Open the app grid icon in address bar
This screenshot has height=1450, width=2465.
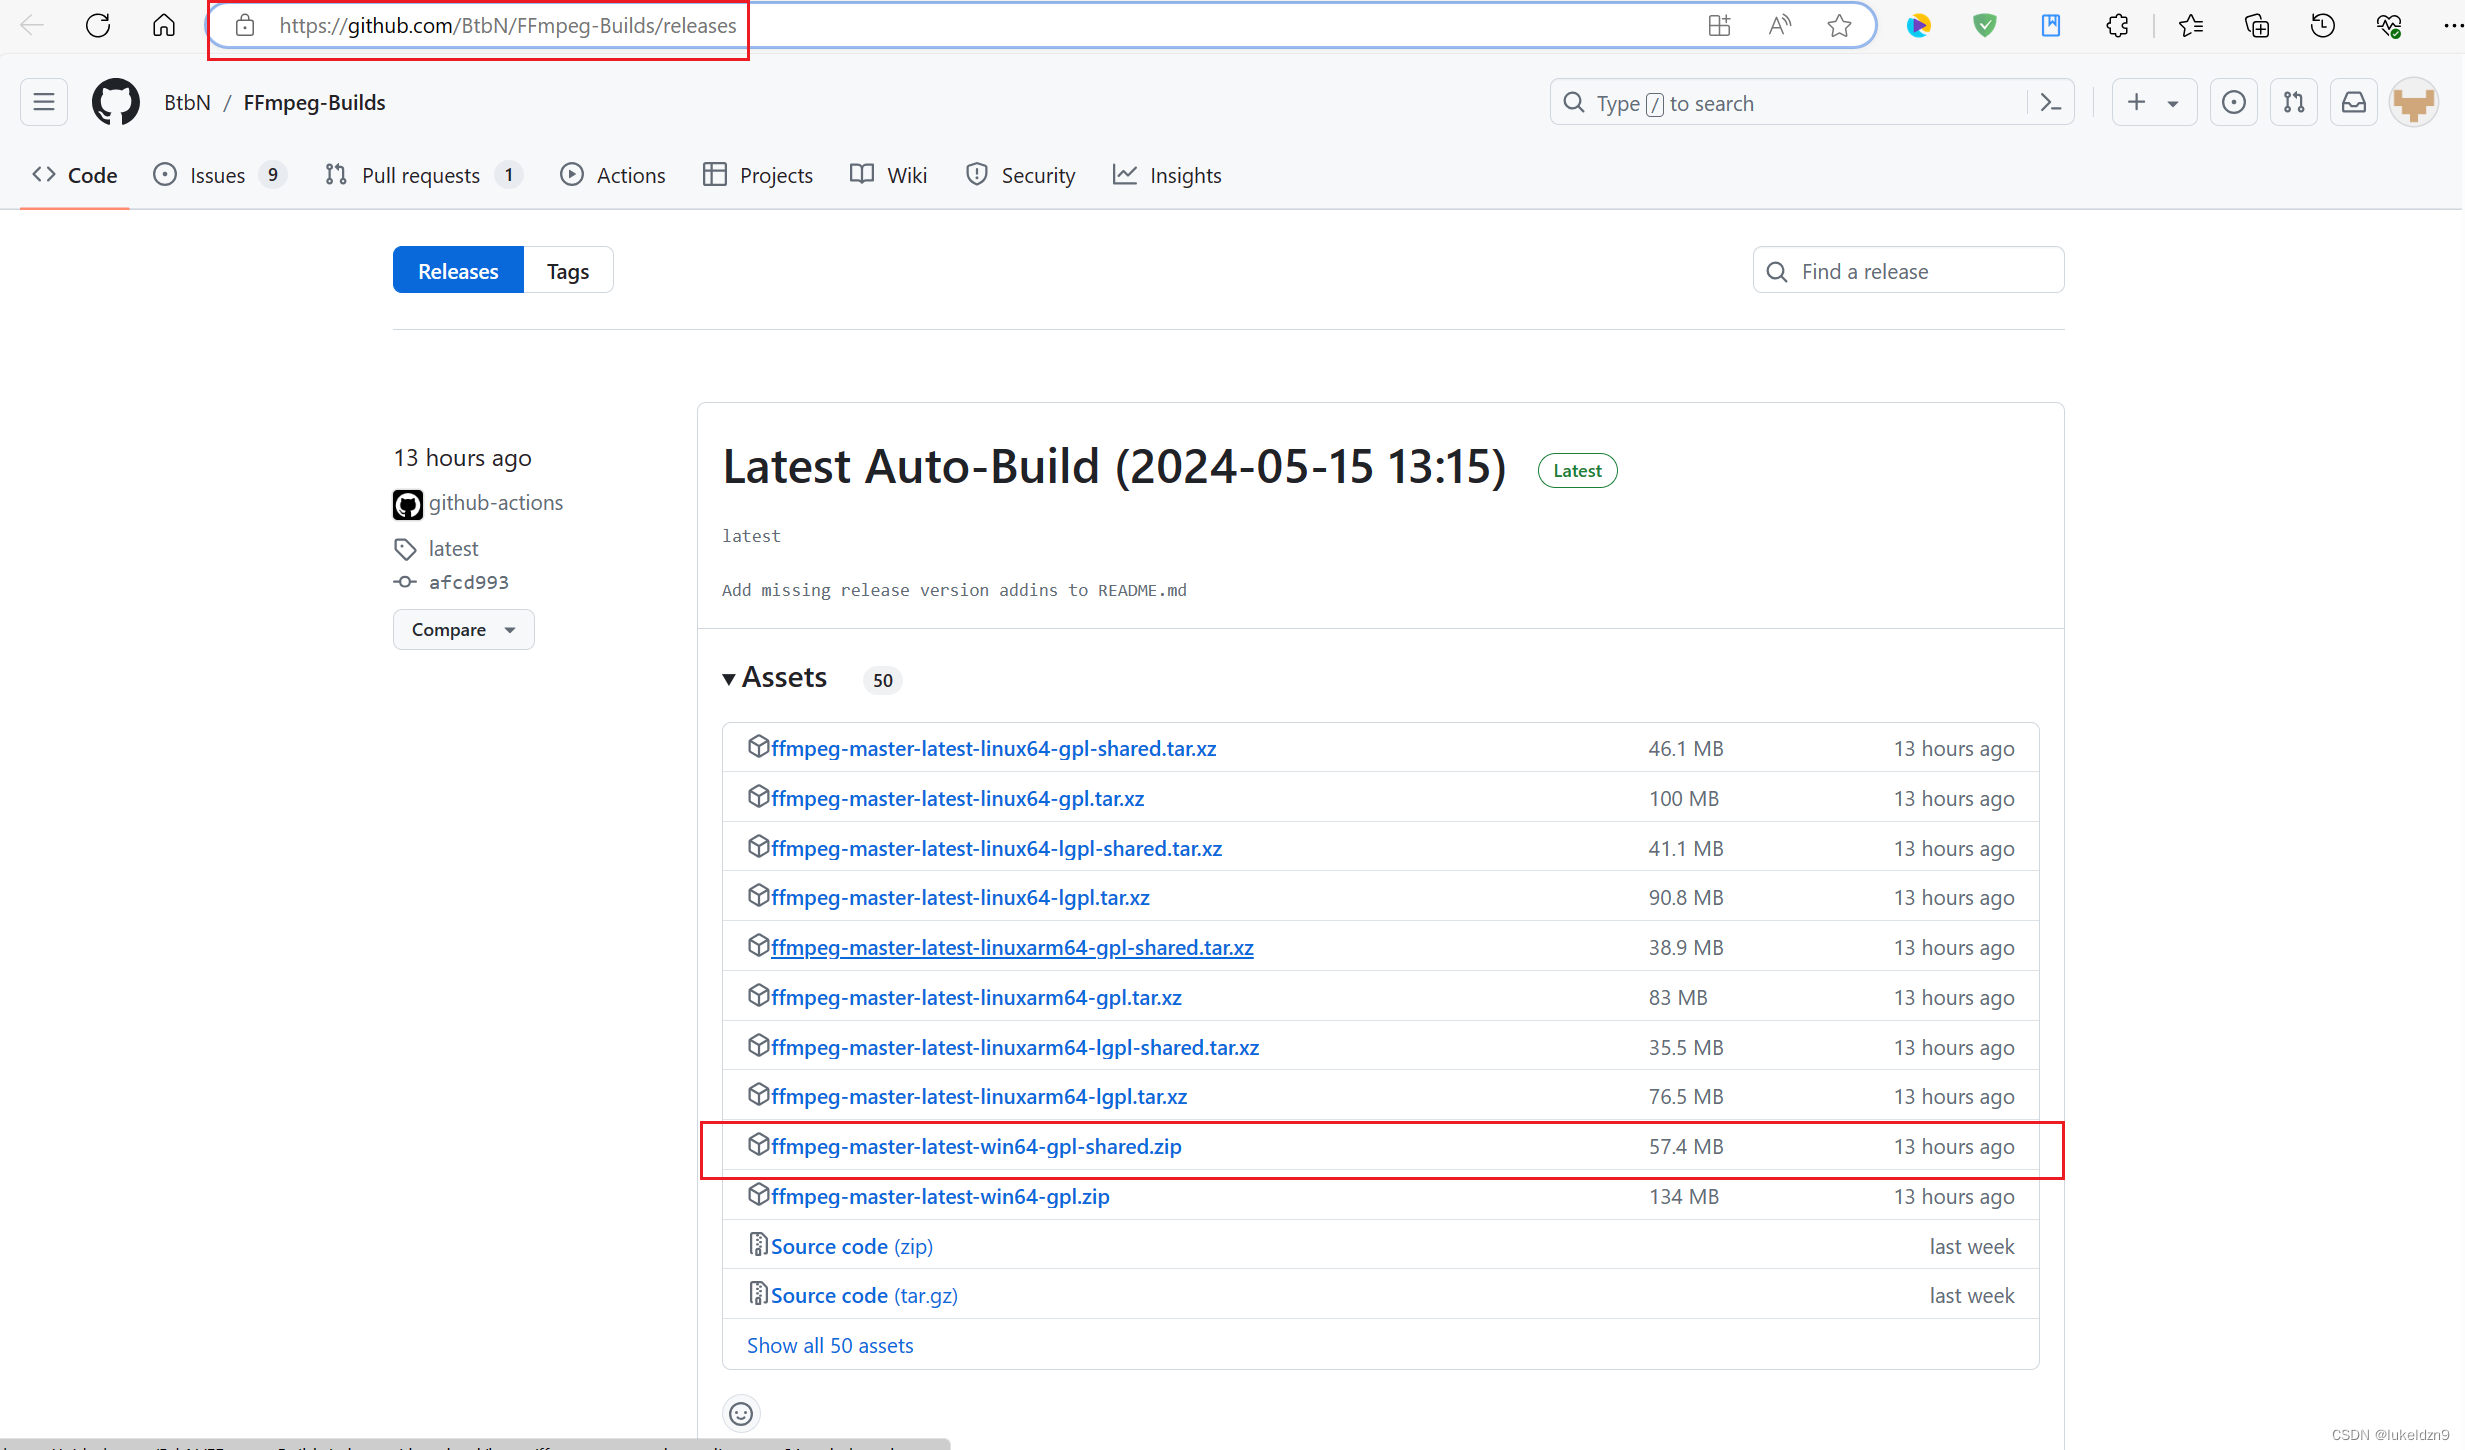(1719, 25)
